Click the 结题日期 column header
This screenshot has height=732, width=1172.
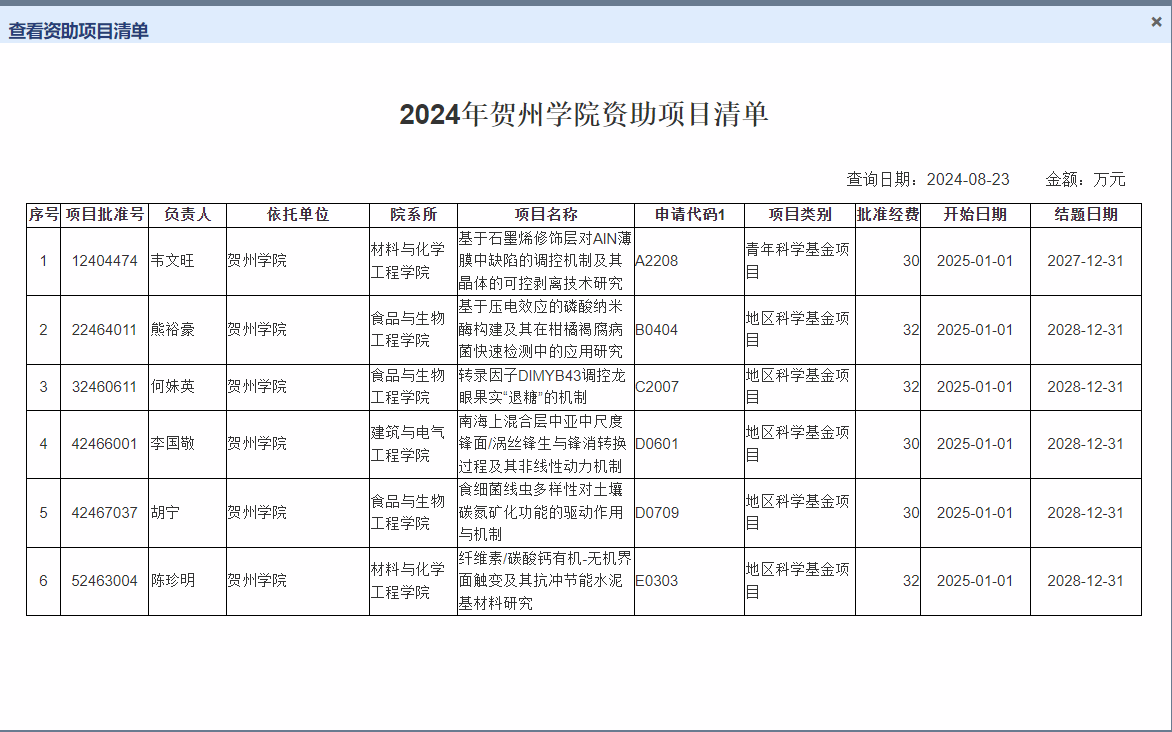pos(1085,215)
